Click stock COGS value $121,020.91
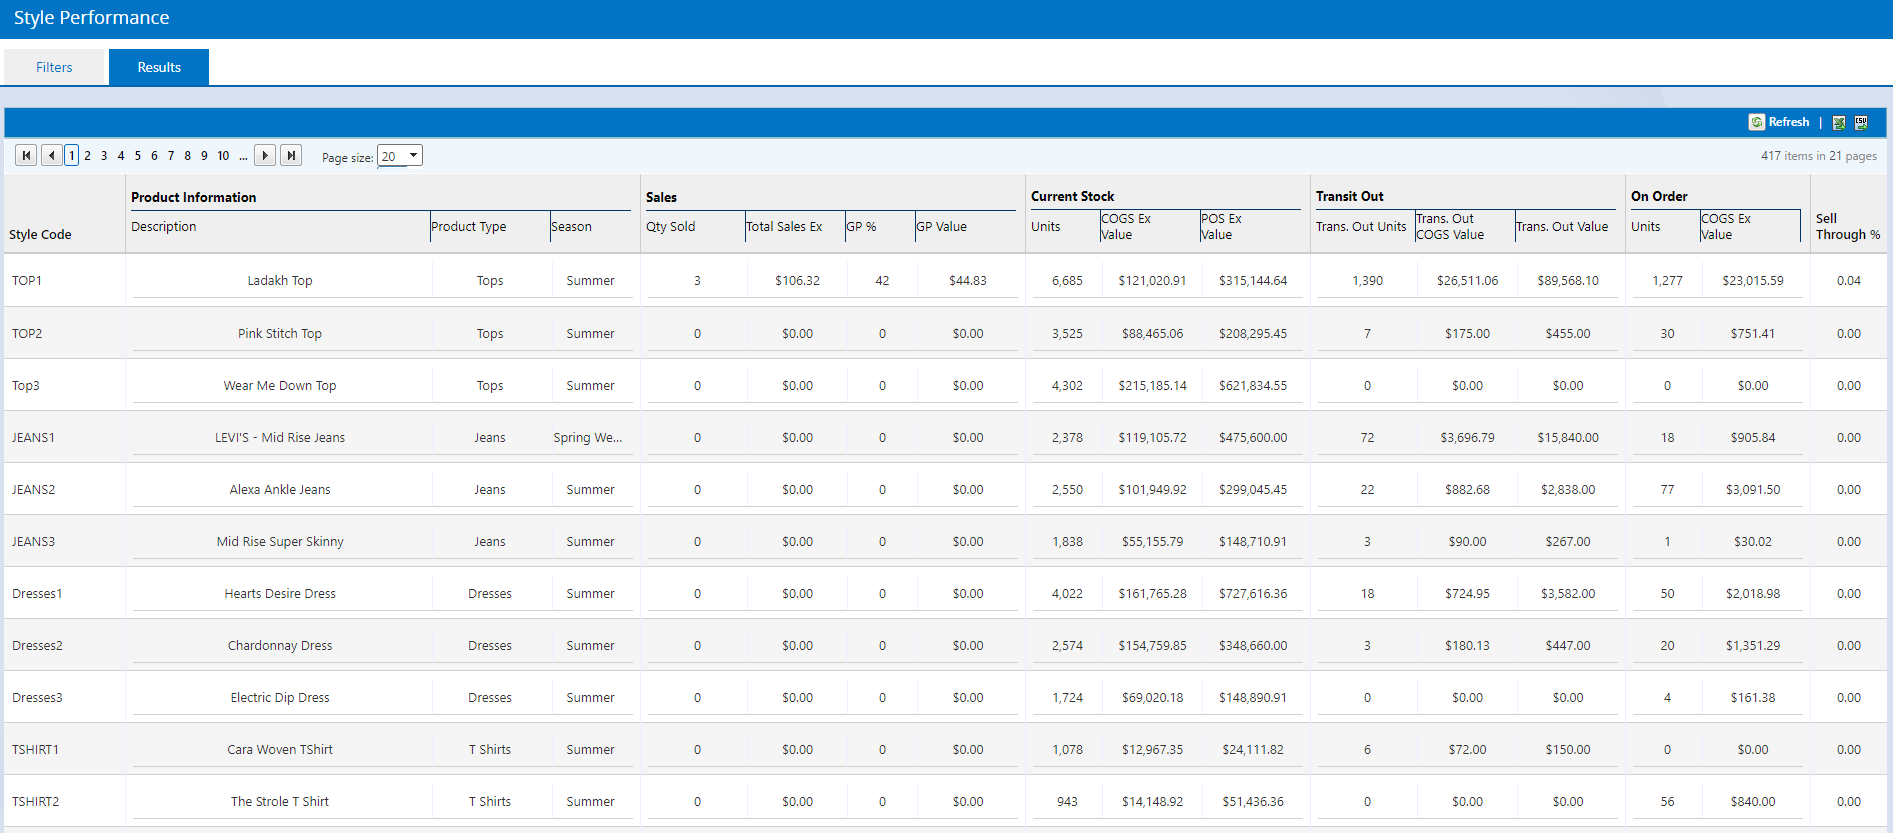1893x833 pixels. point(1152,281)
